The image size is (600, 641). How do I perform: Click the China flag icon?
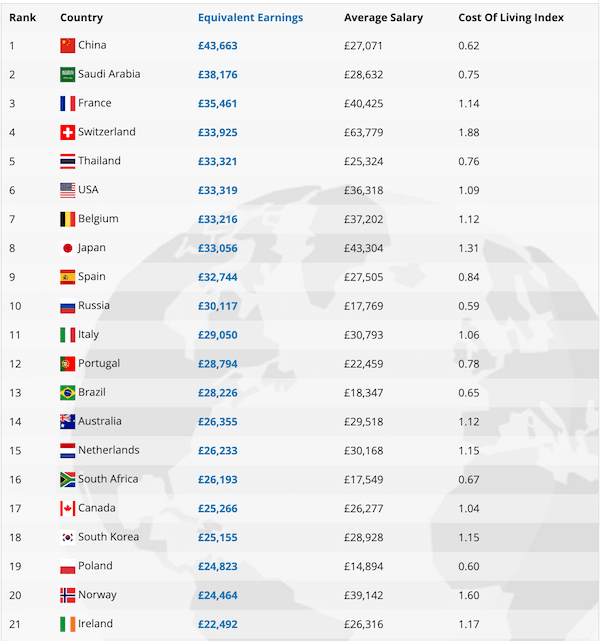pyautogui.click(x=67, y=46)
